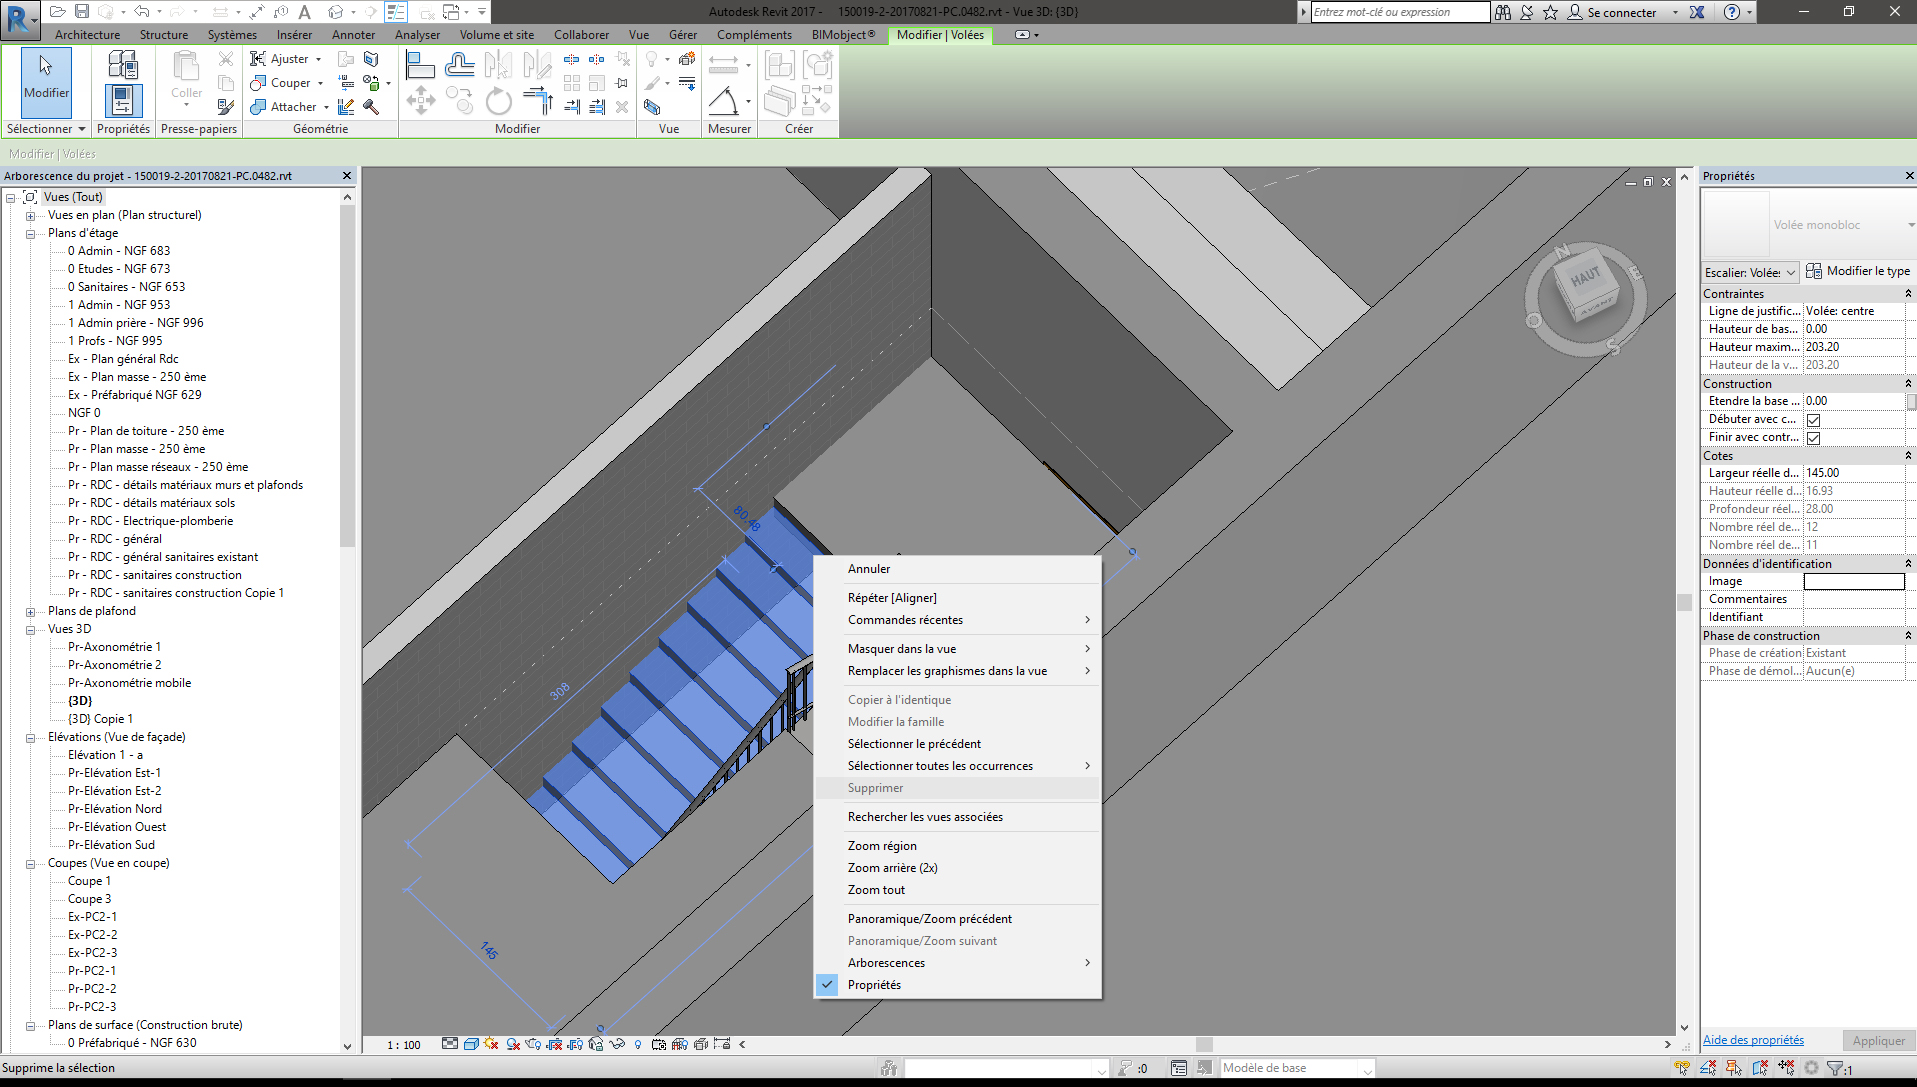Select the Déplacer (move) tool
The height and width of the screenshot is (1087, 1917).
click(x=421, y=100)
